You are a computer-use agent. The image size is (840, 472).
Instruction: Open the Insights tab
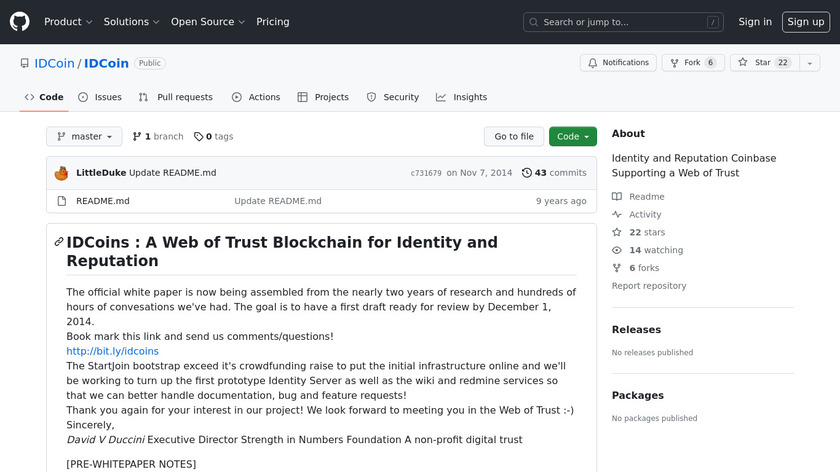(x=461, y=97)
